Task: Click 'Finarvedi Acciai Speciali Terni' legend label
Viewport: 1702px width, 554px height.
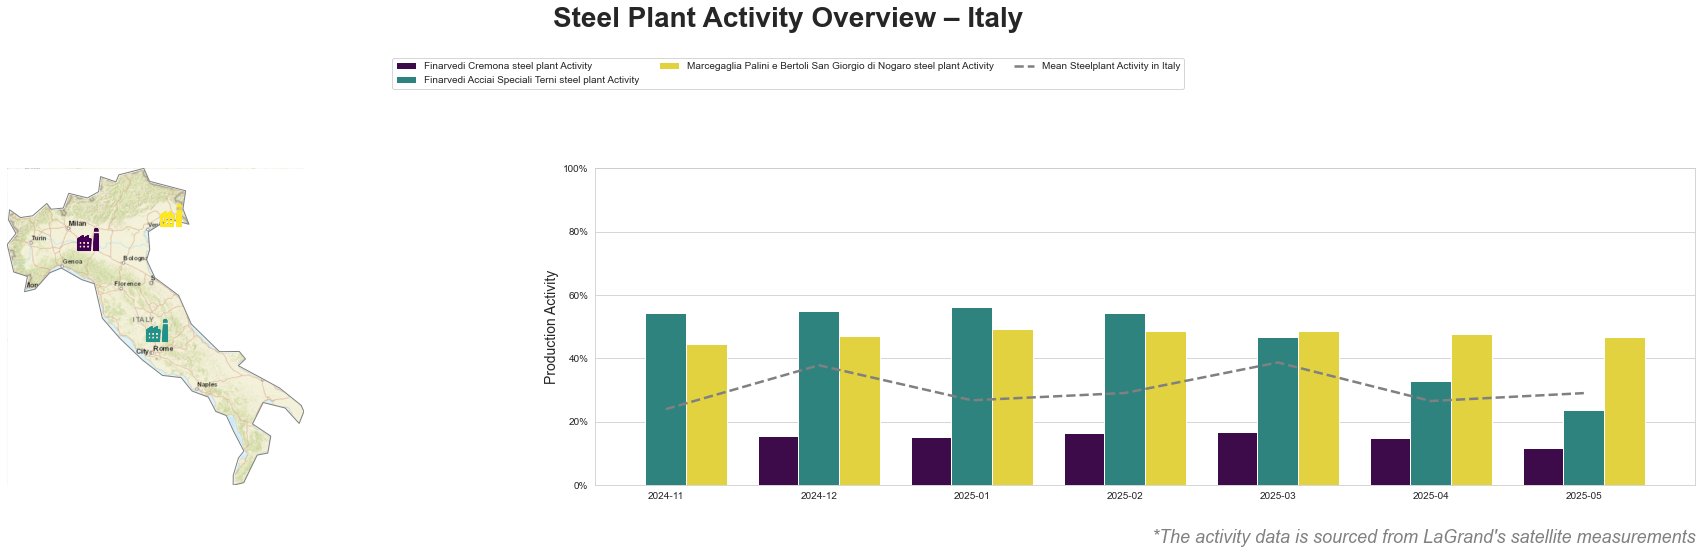Action: coord(531,80)
